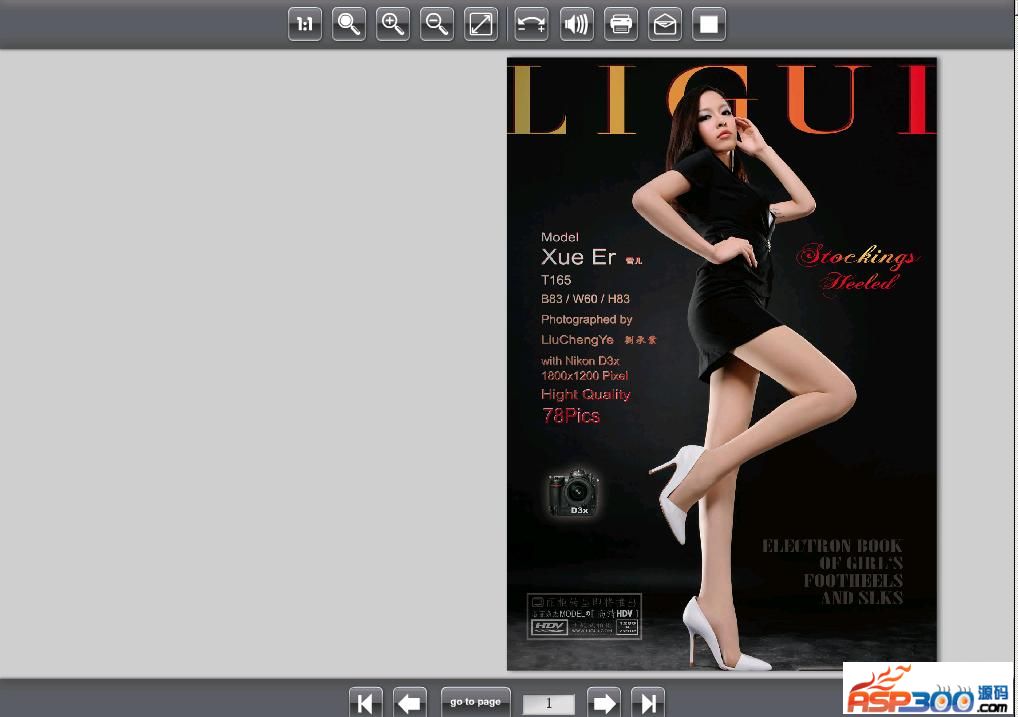Jump to the first page
This screenshot has height=717, width=1018.
[x=365, y=703]
